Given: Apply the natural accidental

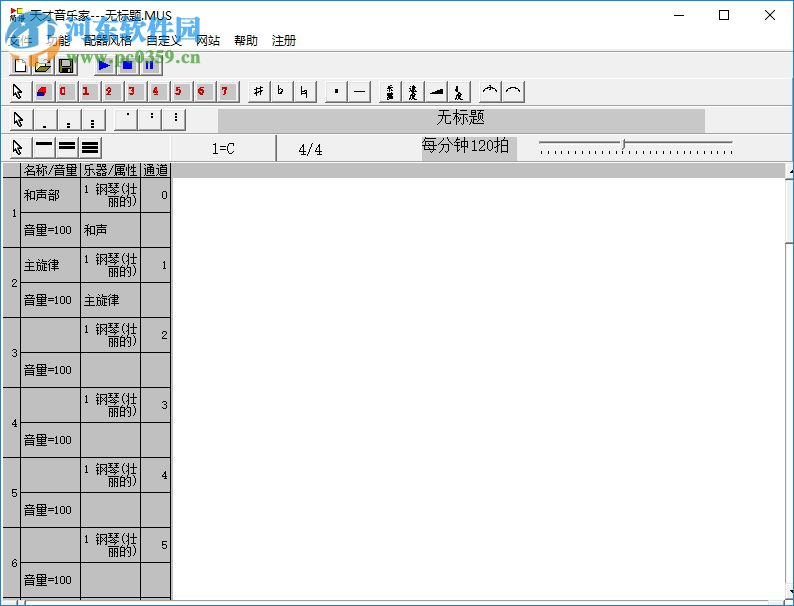Looking at the screenshot, I should click(305, 92).
